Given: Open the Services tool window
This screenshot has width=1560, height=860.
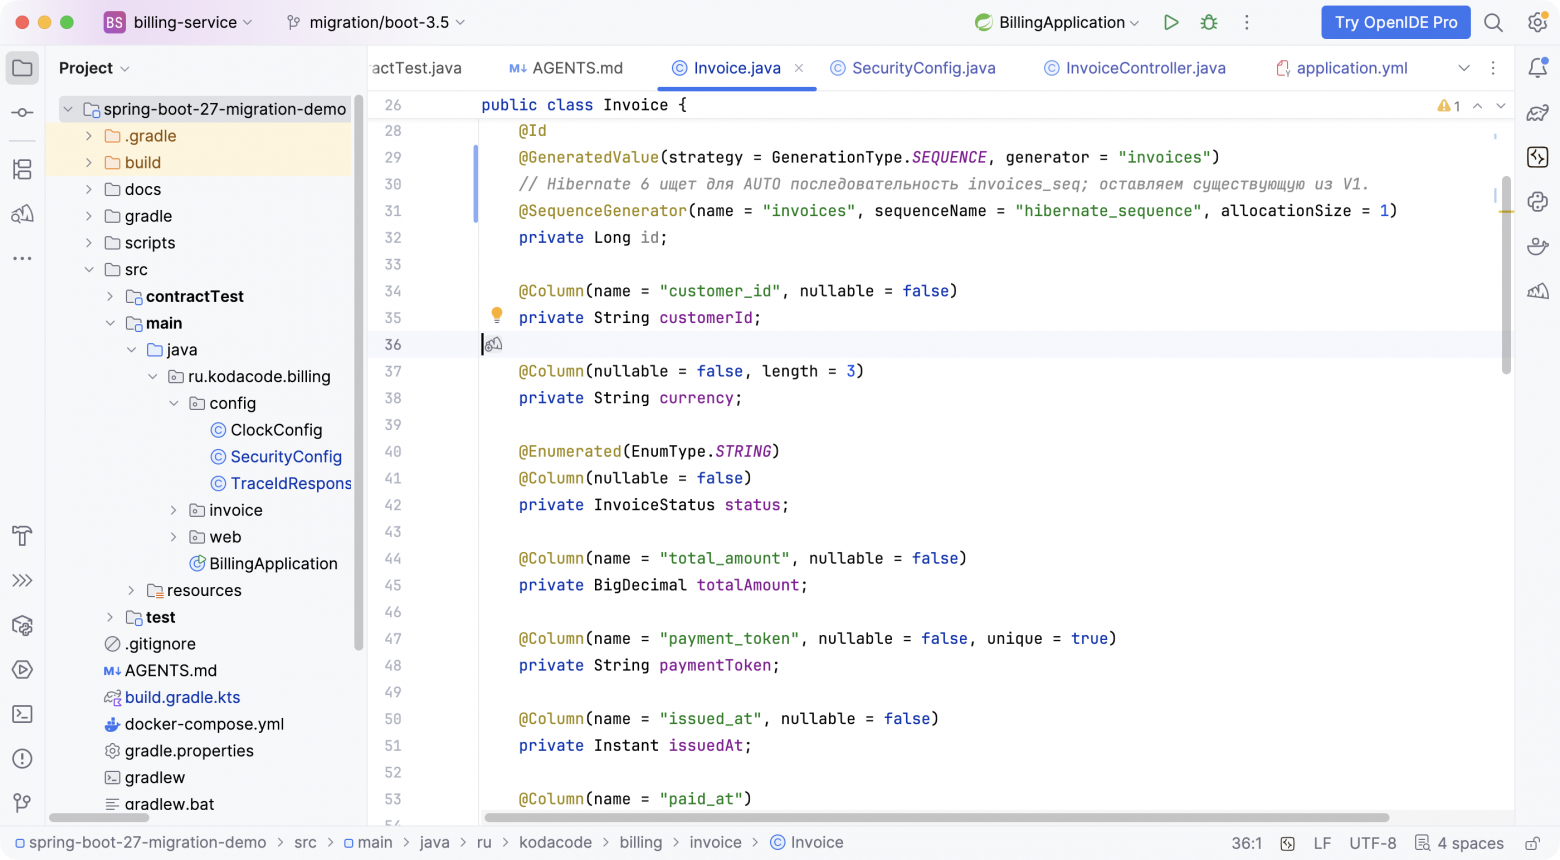Looking at the screenshot, I should coord(22,670).
